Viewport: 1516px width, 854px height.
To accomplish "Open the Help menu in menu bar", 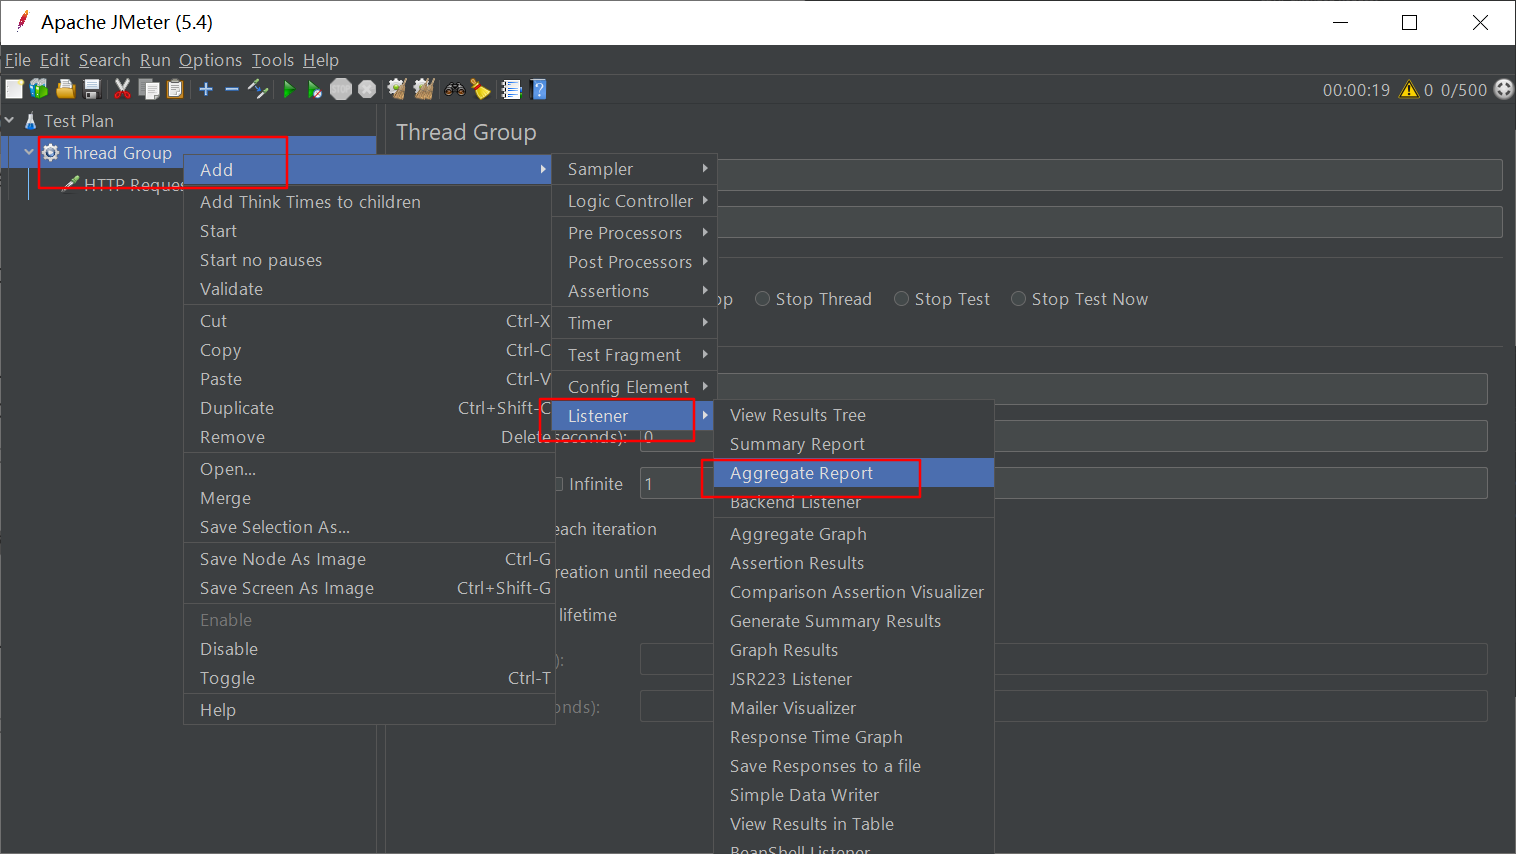I will click(x=321, y=60).
